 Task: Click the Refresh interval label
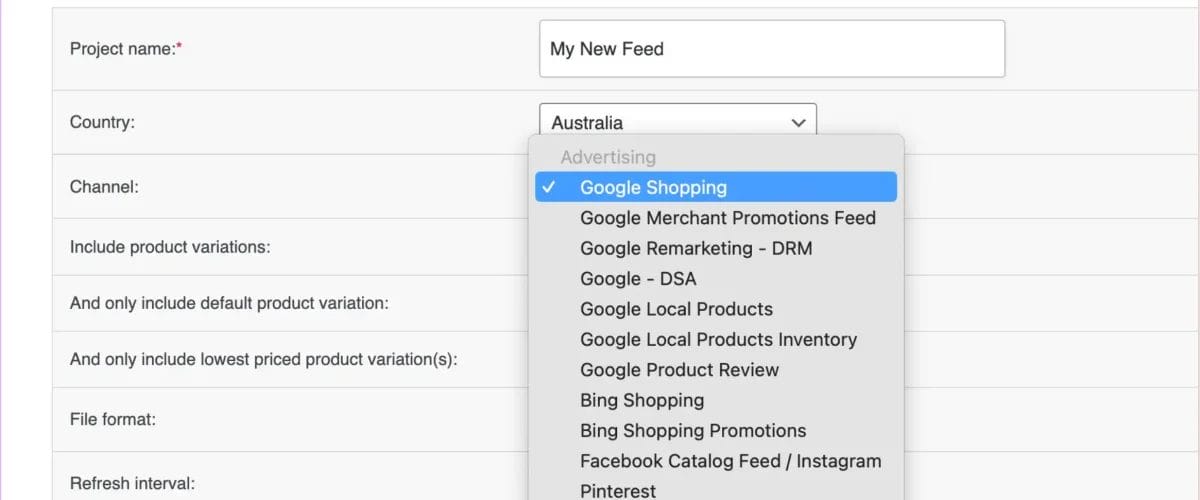pyautogui.click(x=132, y=483)
